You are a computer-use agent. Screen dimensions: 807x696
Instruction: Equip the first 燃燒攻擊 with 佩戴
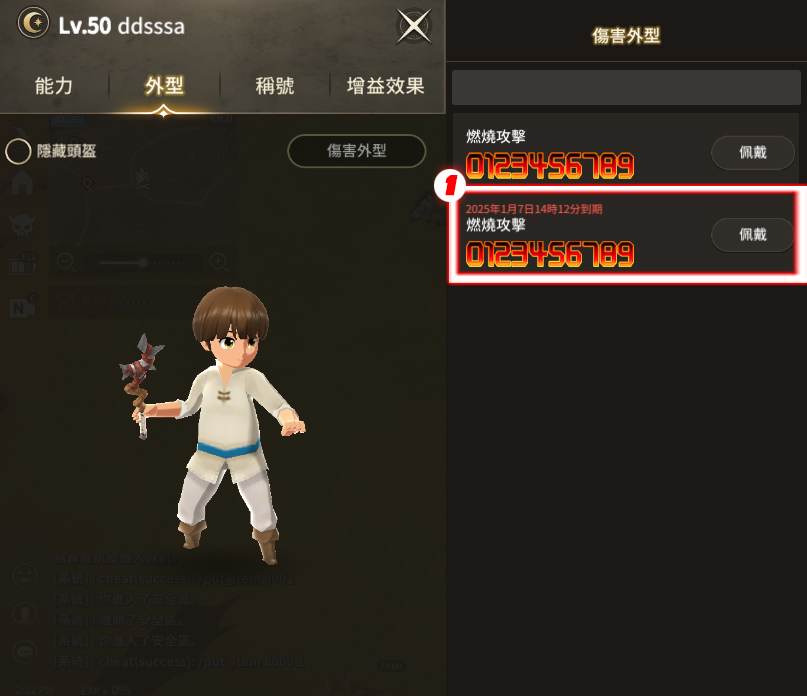[x=752, y=152]
